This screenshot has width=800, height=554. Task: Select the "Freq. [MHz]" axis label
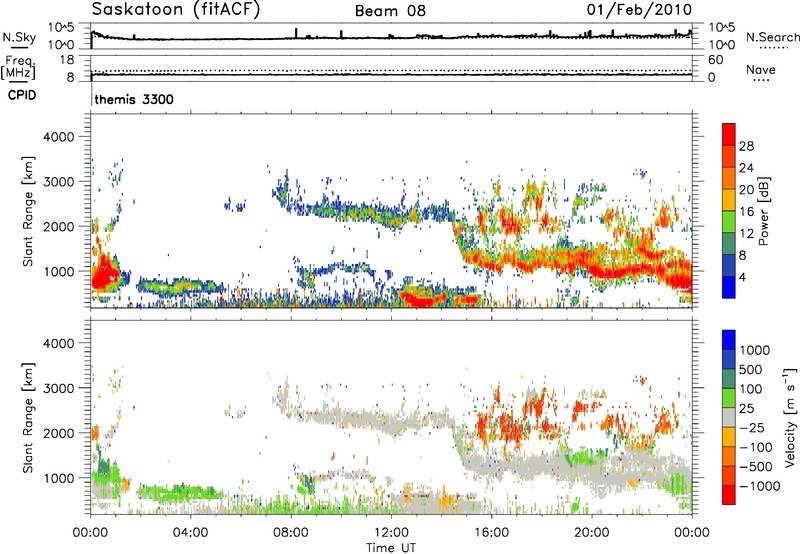[18, 68]
